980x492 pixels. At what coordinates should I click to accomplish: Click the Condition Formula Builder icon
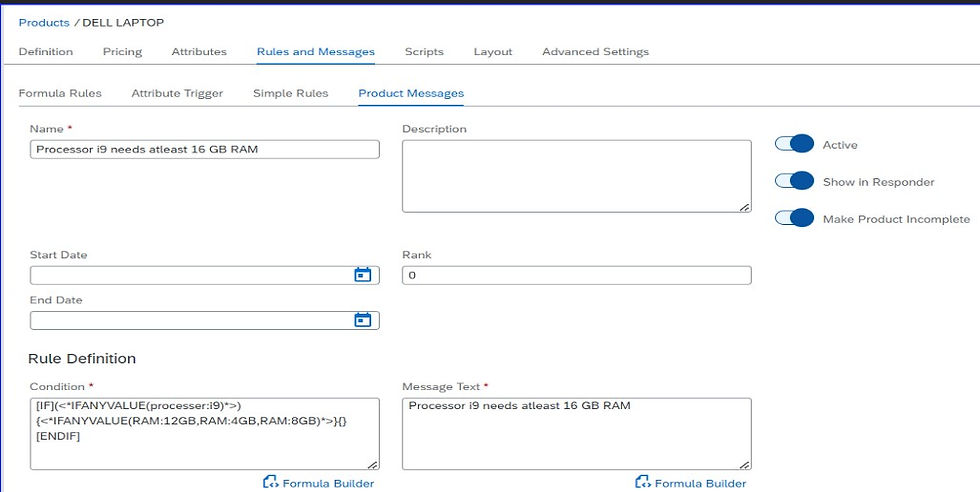pyautogui.click(x=271, y=483)
